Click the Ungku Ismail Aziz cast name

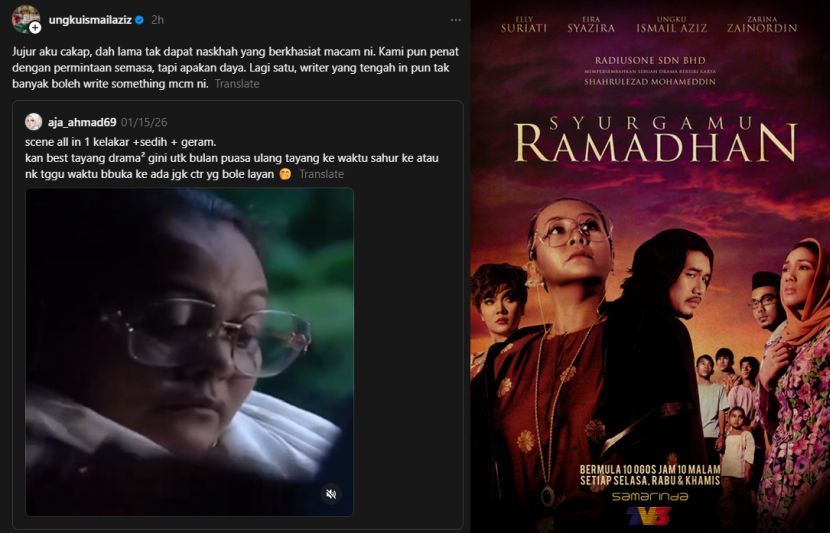671,25
